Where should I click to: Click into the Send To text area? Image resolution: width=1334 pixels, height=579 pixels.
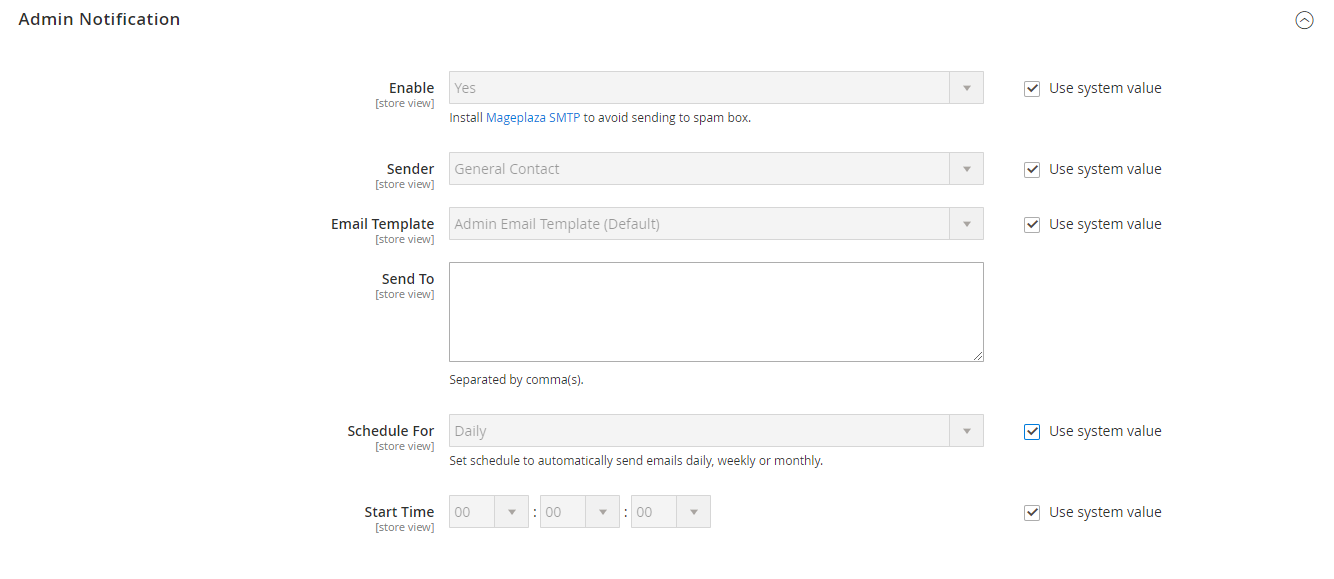click(716, 312)
